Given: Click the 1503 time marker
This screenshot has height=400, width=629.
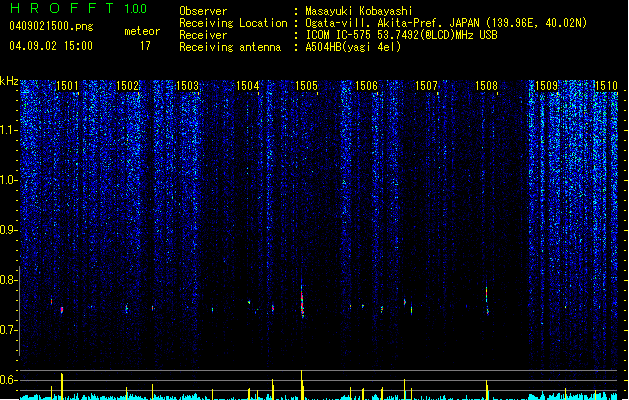Looking at the screenshot, I should (187, 86).
